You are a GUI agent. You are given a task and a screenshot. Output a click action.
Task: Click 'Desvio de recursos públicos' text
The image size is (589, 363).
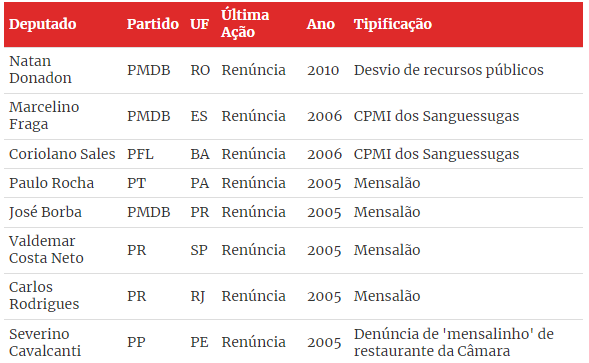(x=449, y=70)
